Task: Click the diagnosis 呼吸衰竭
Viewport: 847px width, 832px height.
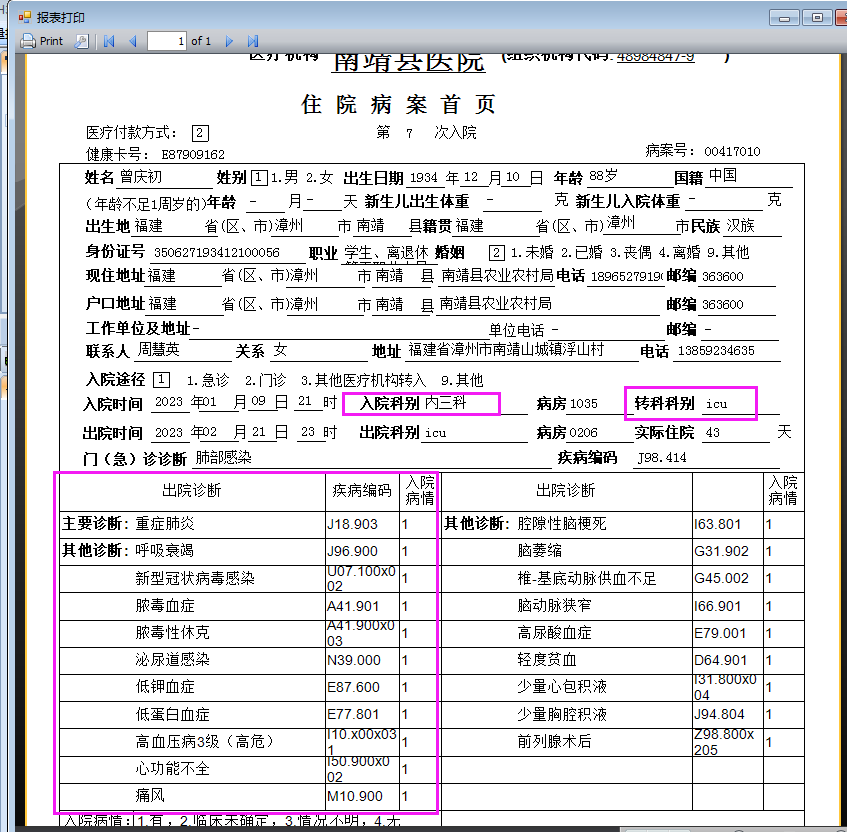Action: pyautogui.click(x=165, y=551)
